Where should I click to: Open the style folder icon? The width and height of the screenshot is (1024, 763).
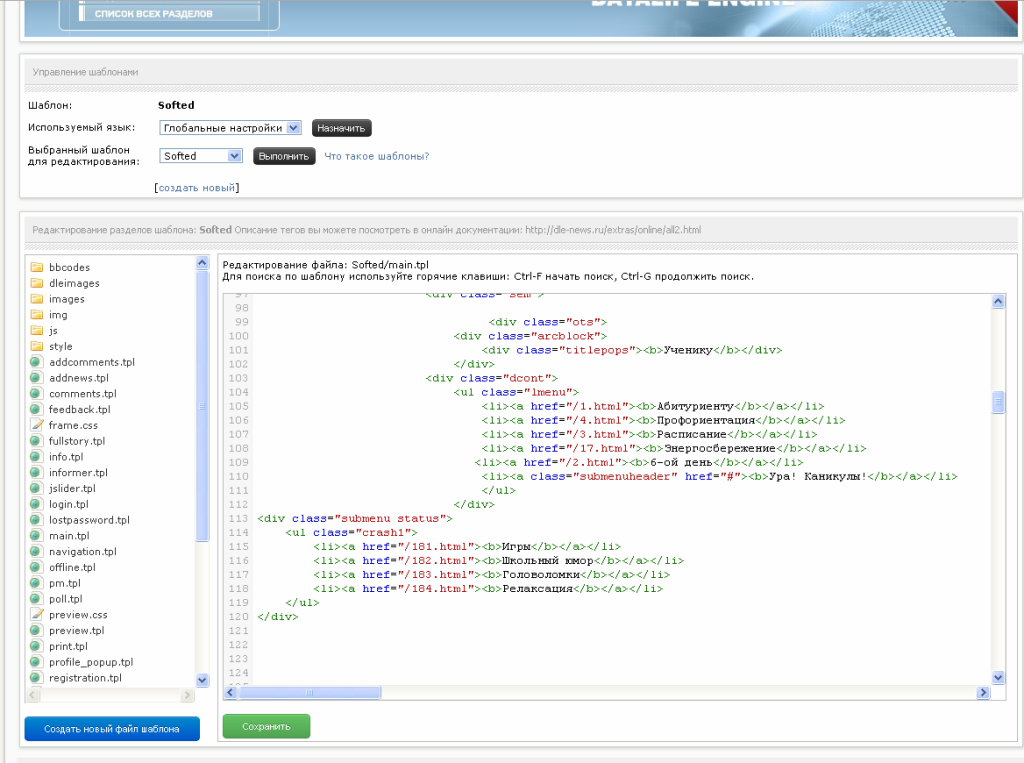coord(36,346)
